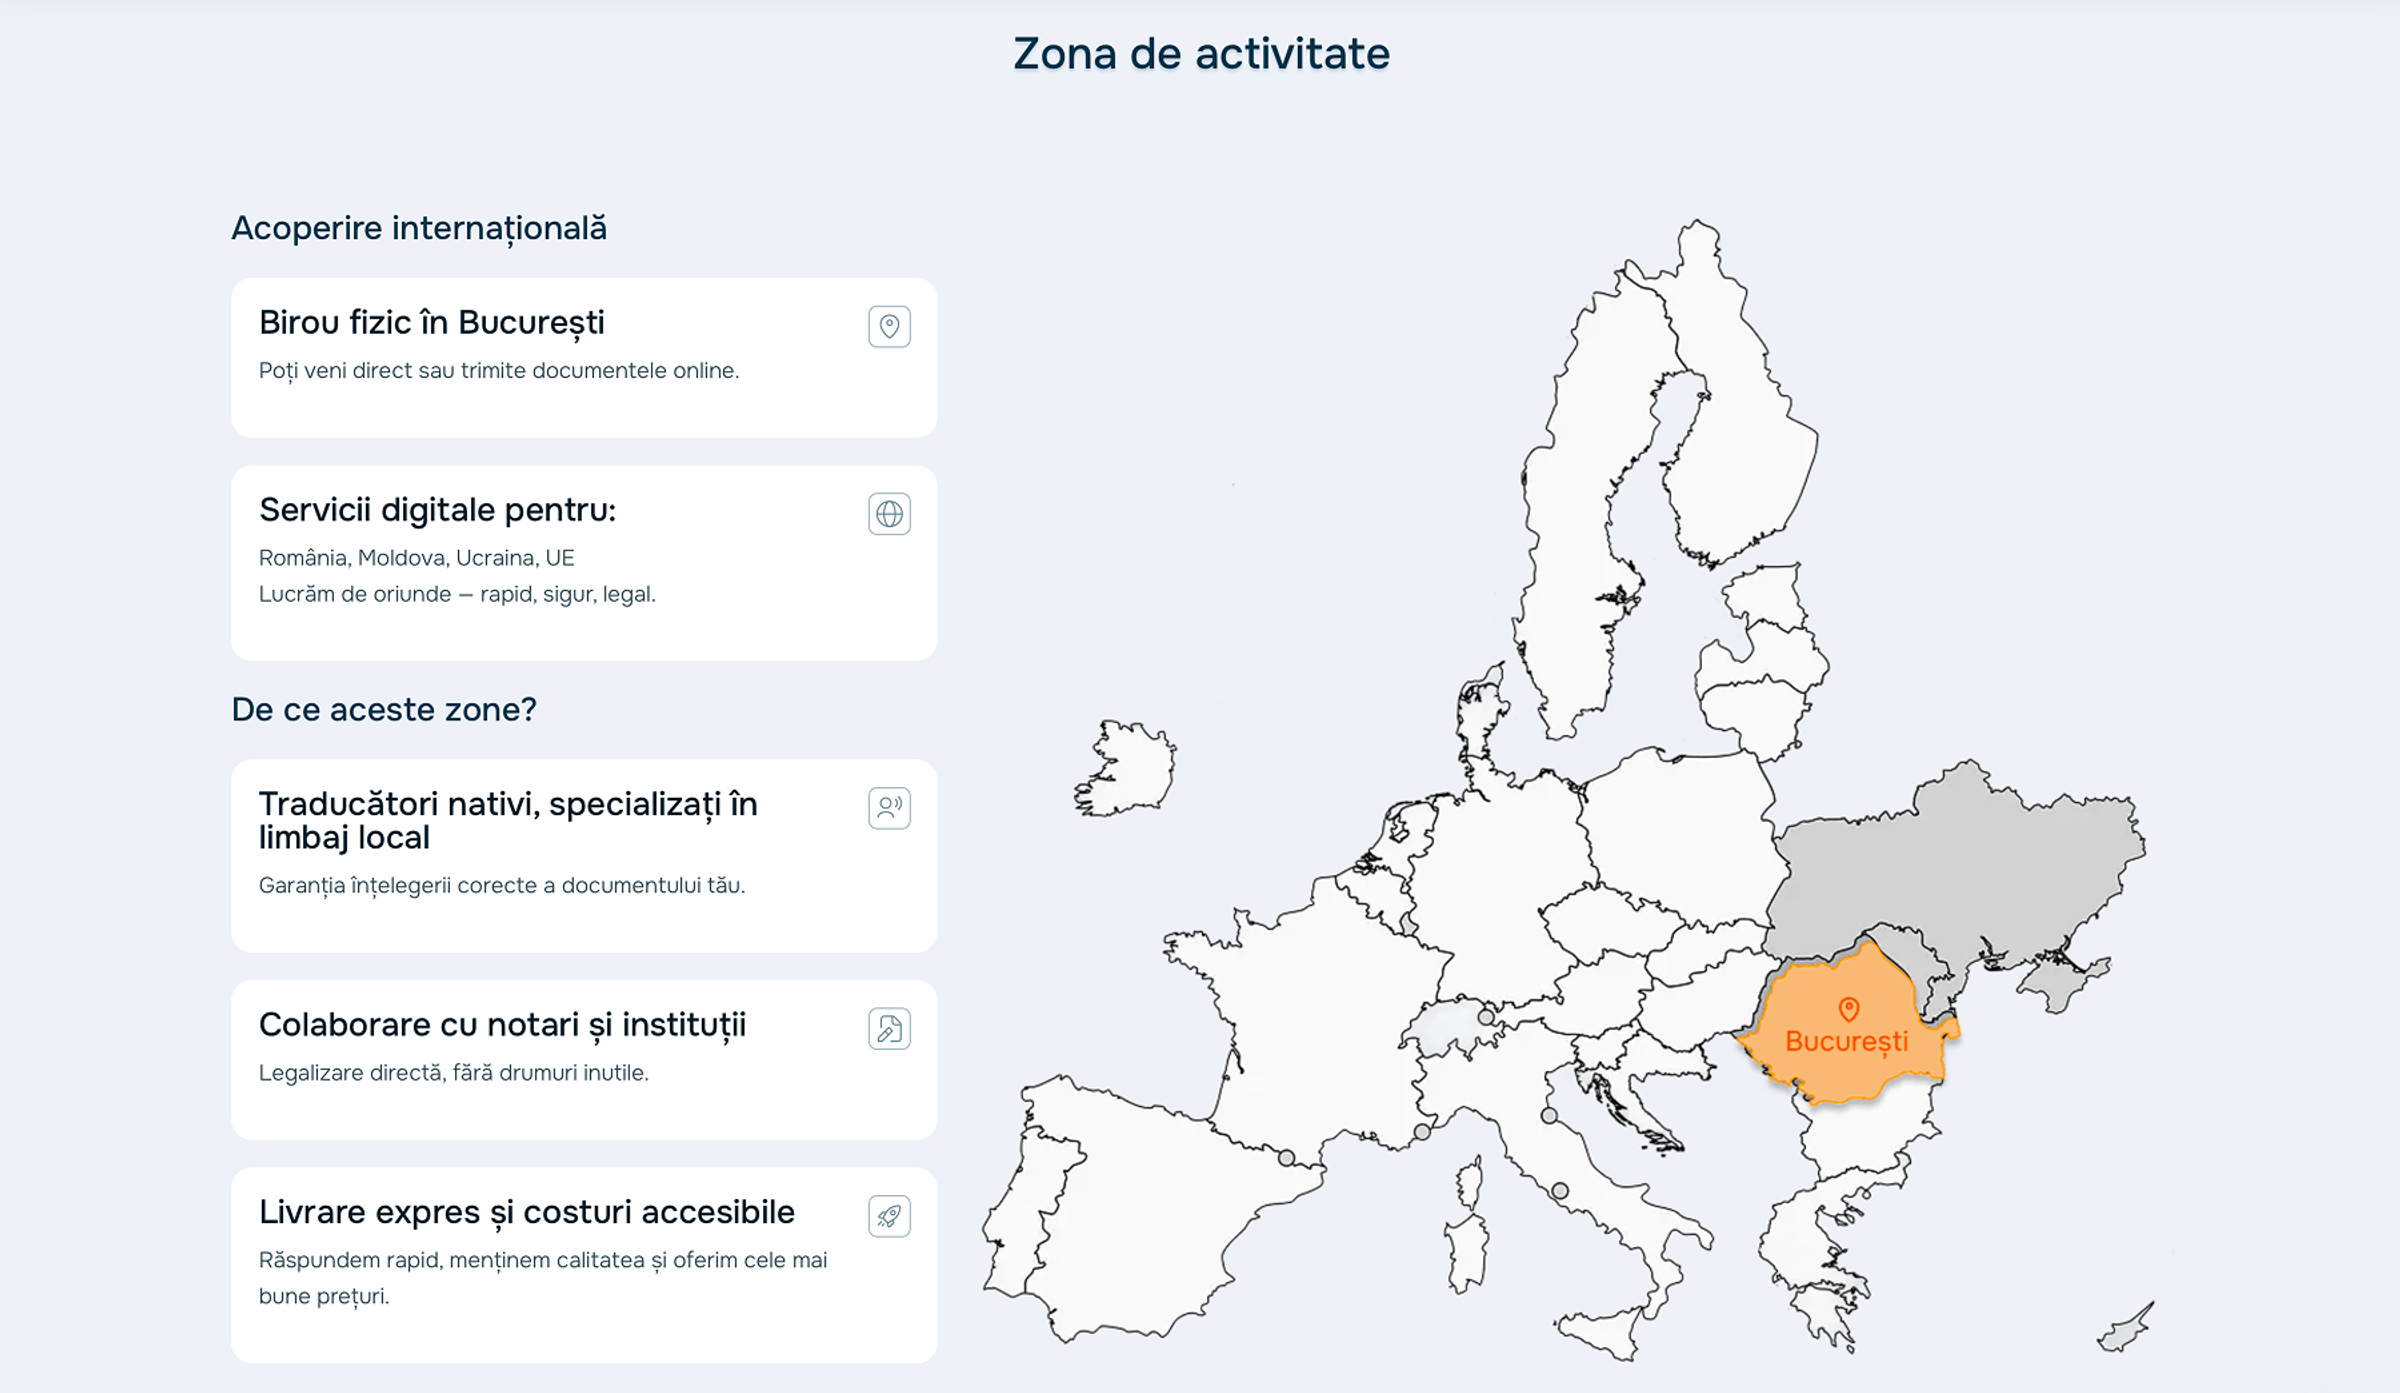Click the location pin icon on the Birou fizic card

click(x=889, y=326)
